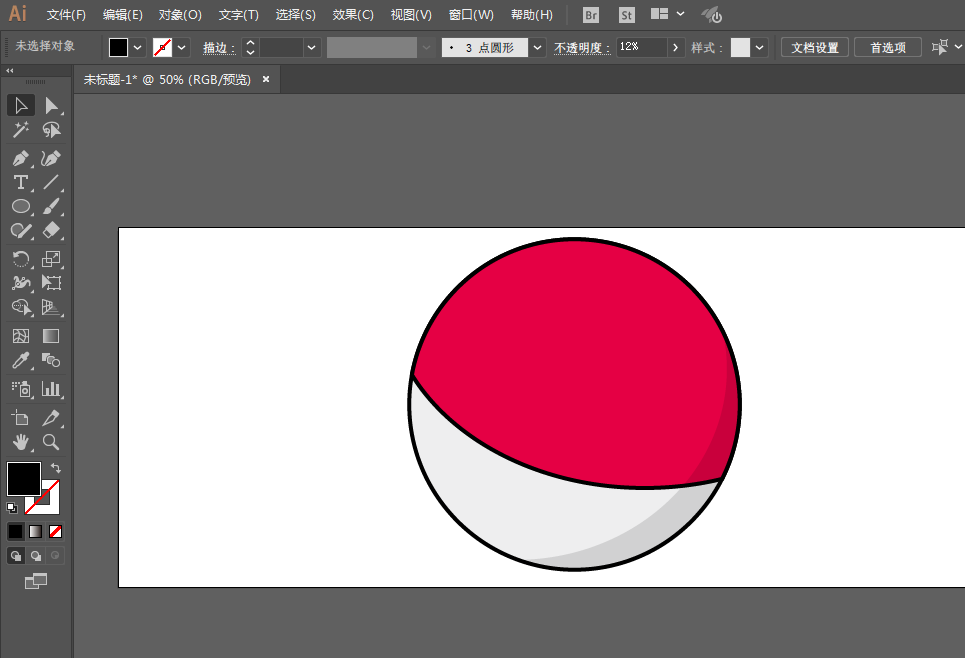Screen dimensions: 965x658
Task: Click the 首选项 button
Action: [x=887, y=47]
